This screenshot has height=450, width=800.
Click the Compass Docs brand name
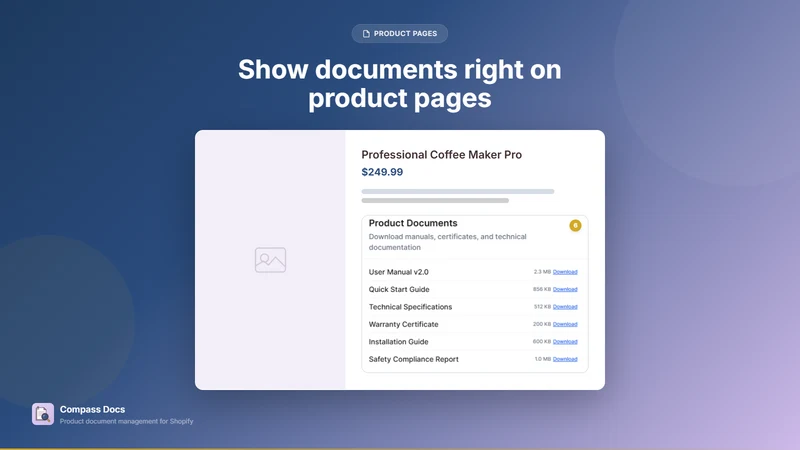(92, 409)
